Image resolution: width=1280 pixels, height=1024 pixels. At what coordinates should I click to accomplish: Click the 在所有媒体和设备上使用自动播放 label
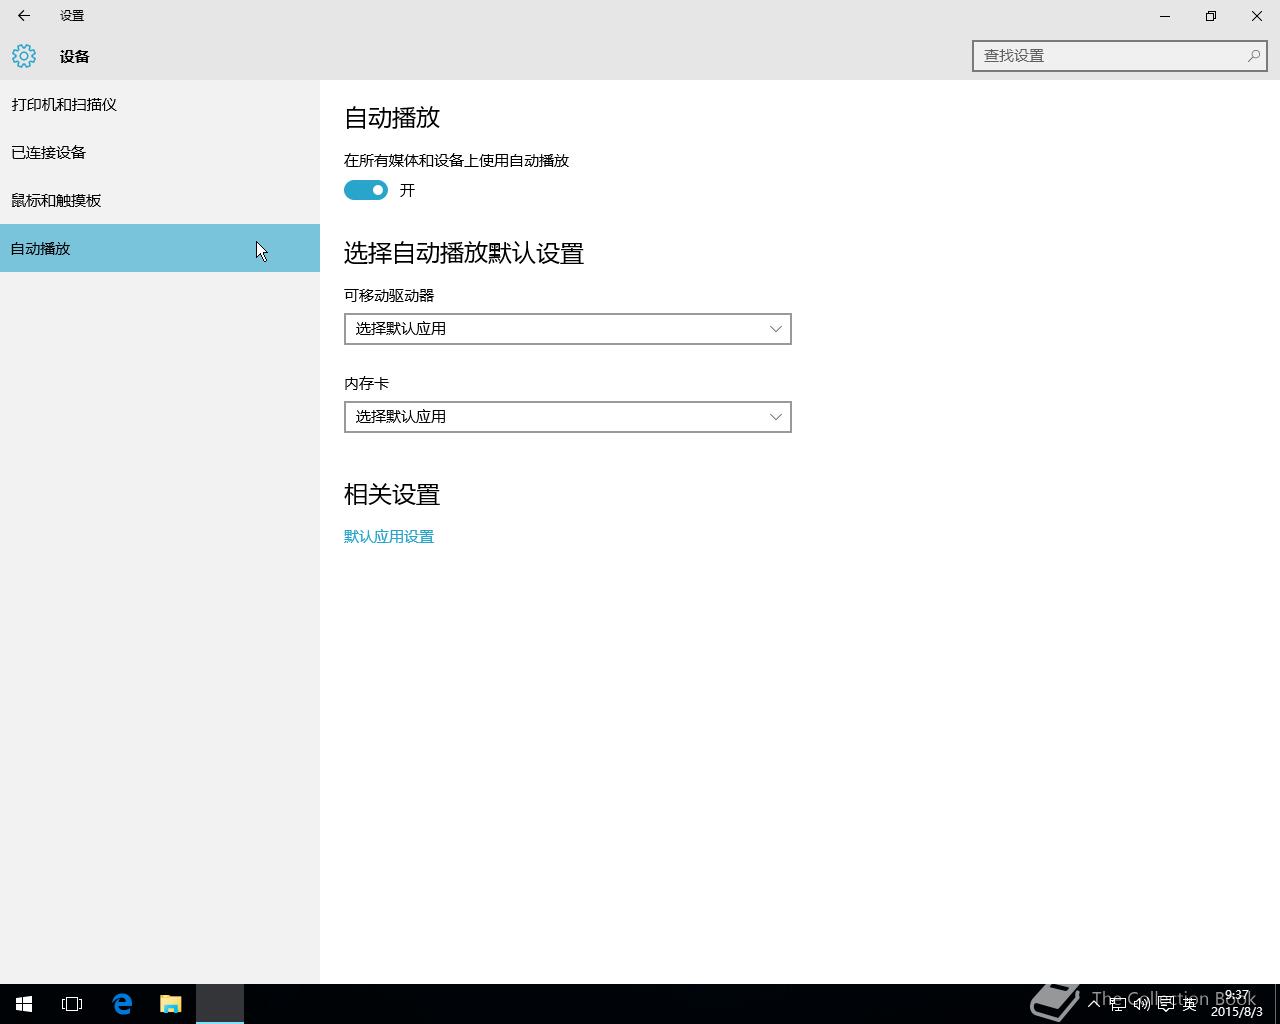coord(457,161)
